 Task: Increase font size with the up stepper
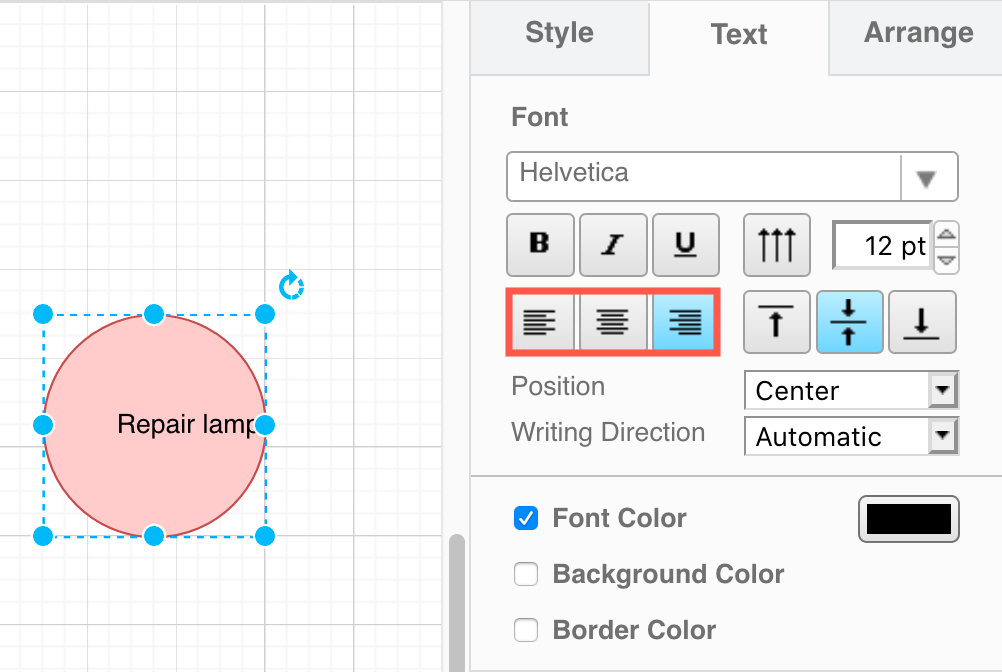946,234
